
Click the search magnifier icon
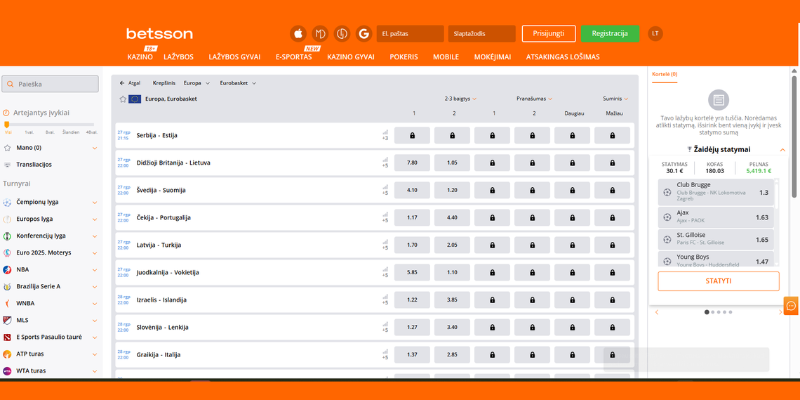[10, 84]
